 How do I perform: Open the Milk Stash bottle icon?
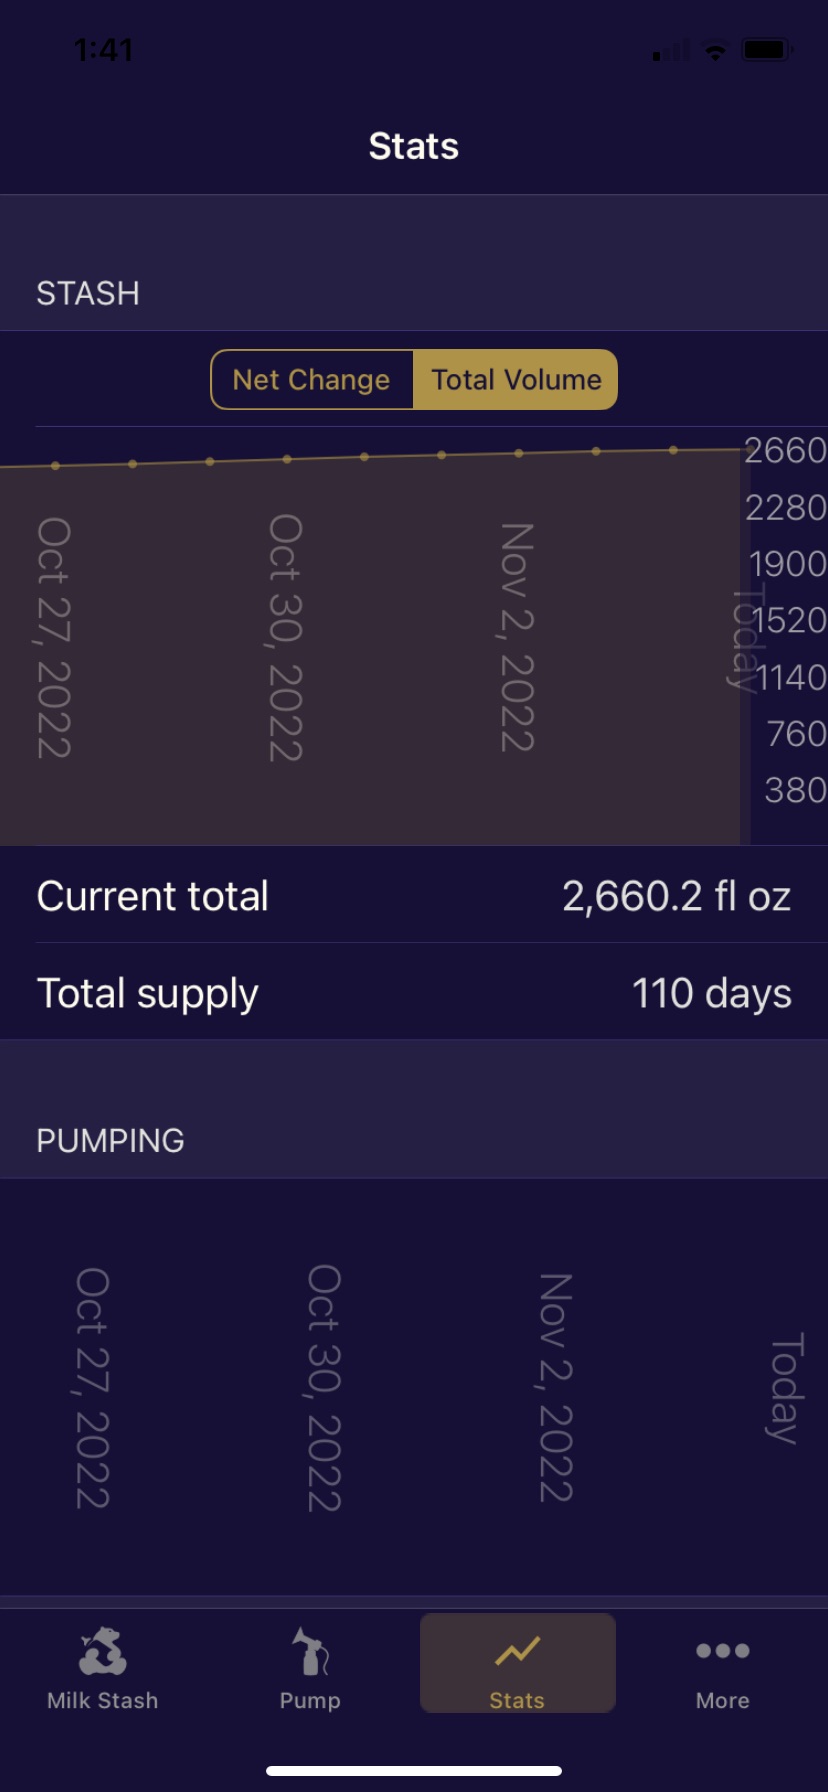[x=103, y=1650]
